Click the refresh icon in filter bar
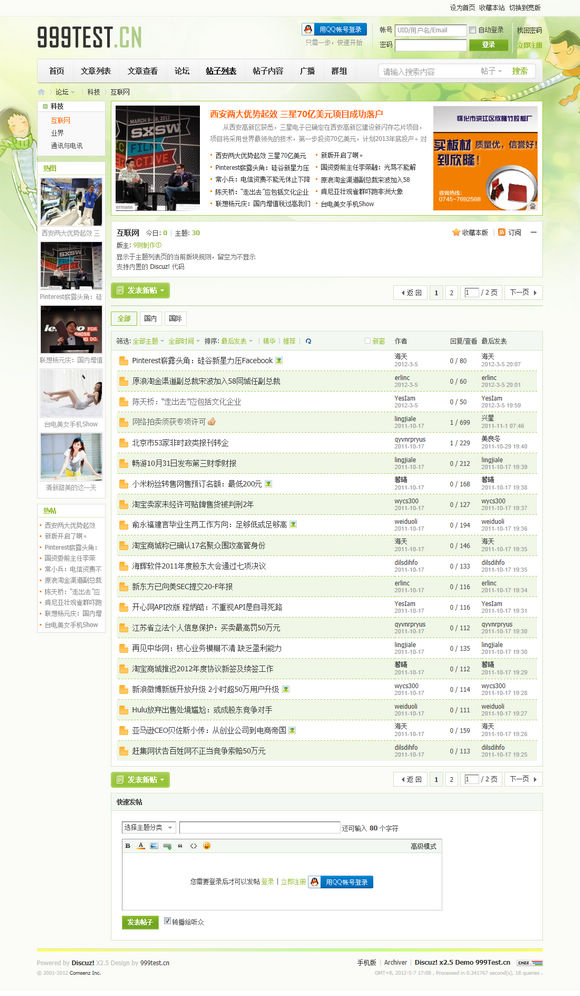 click(308, 341)
